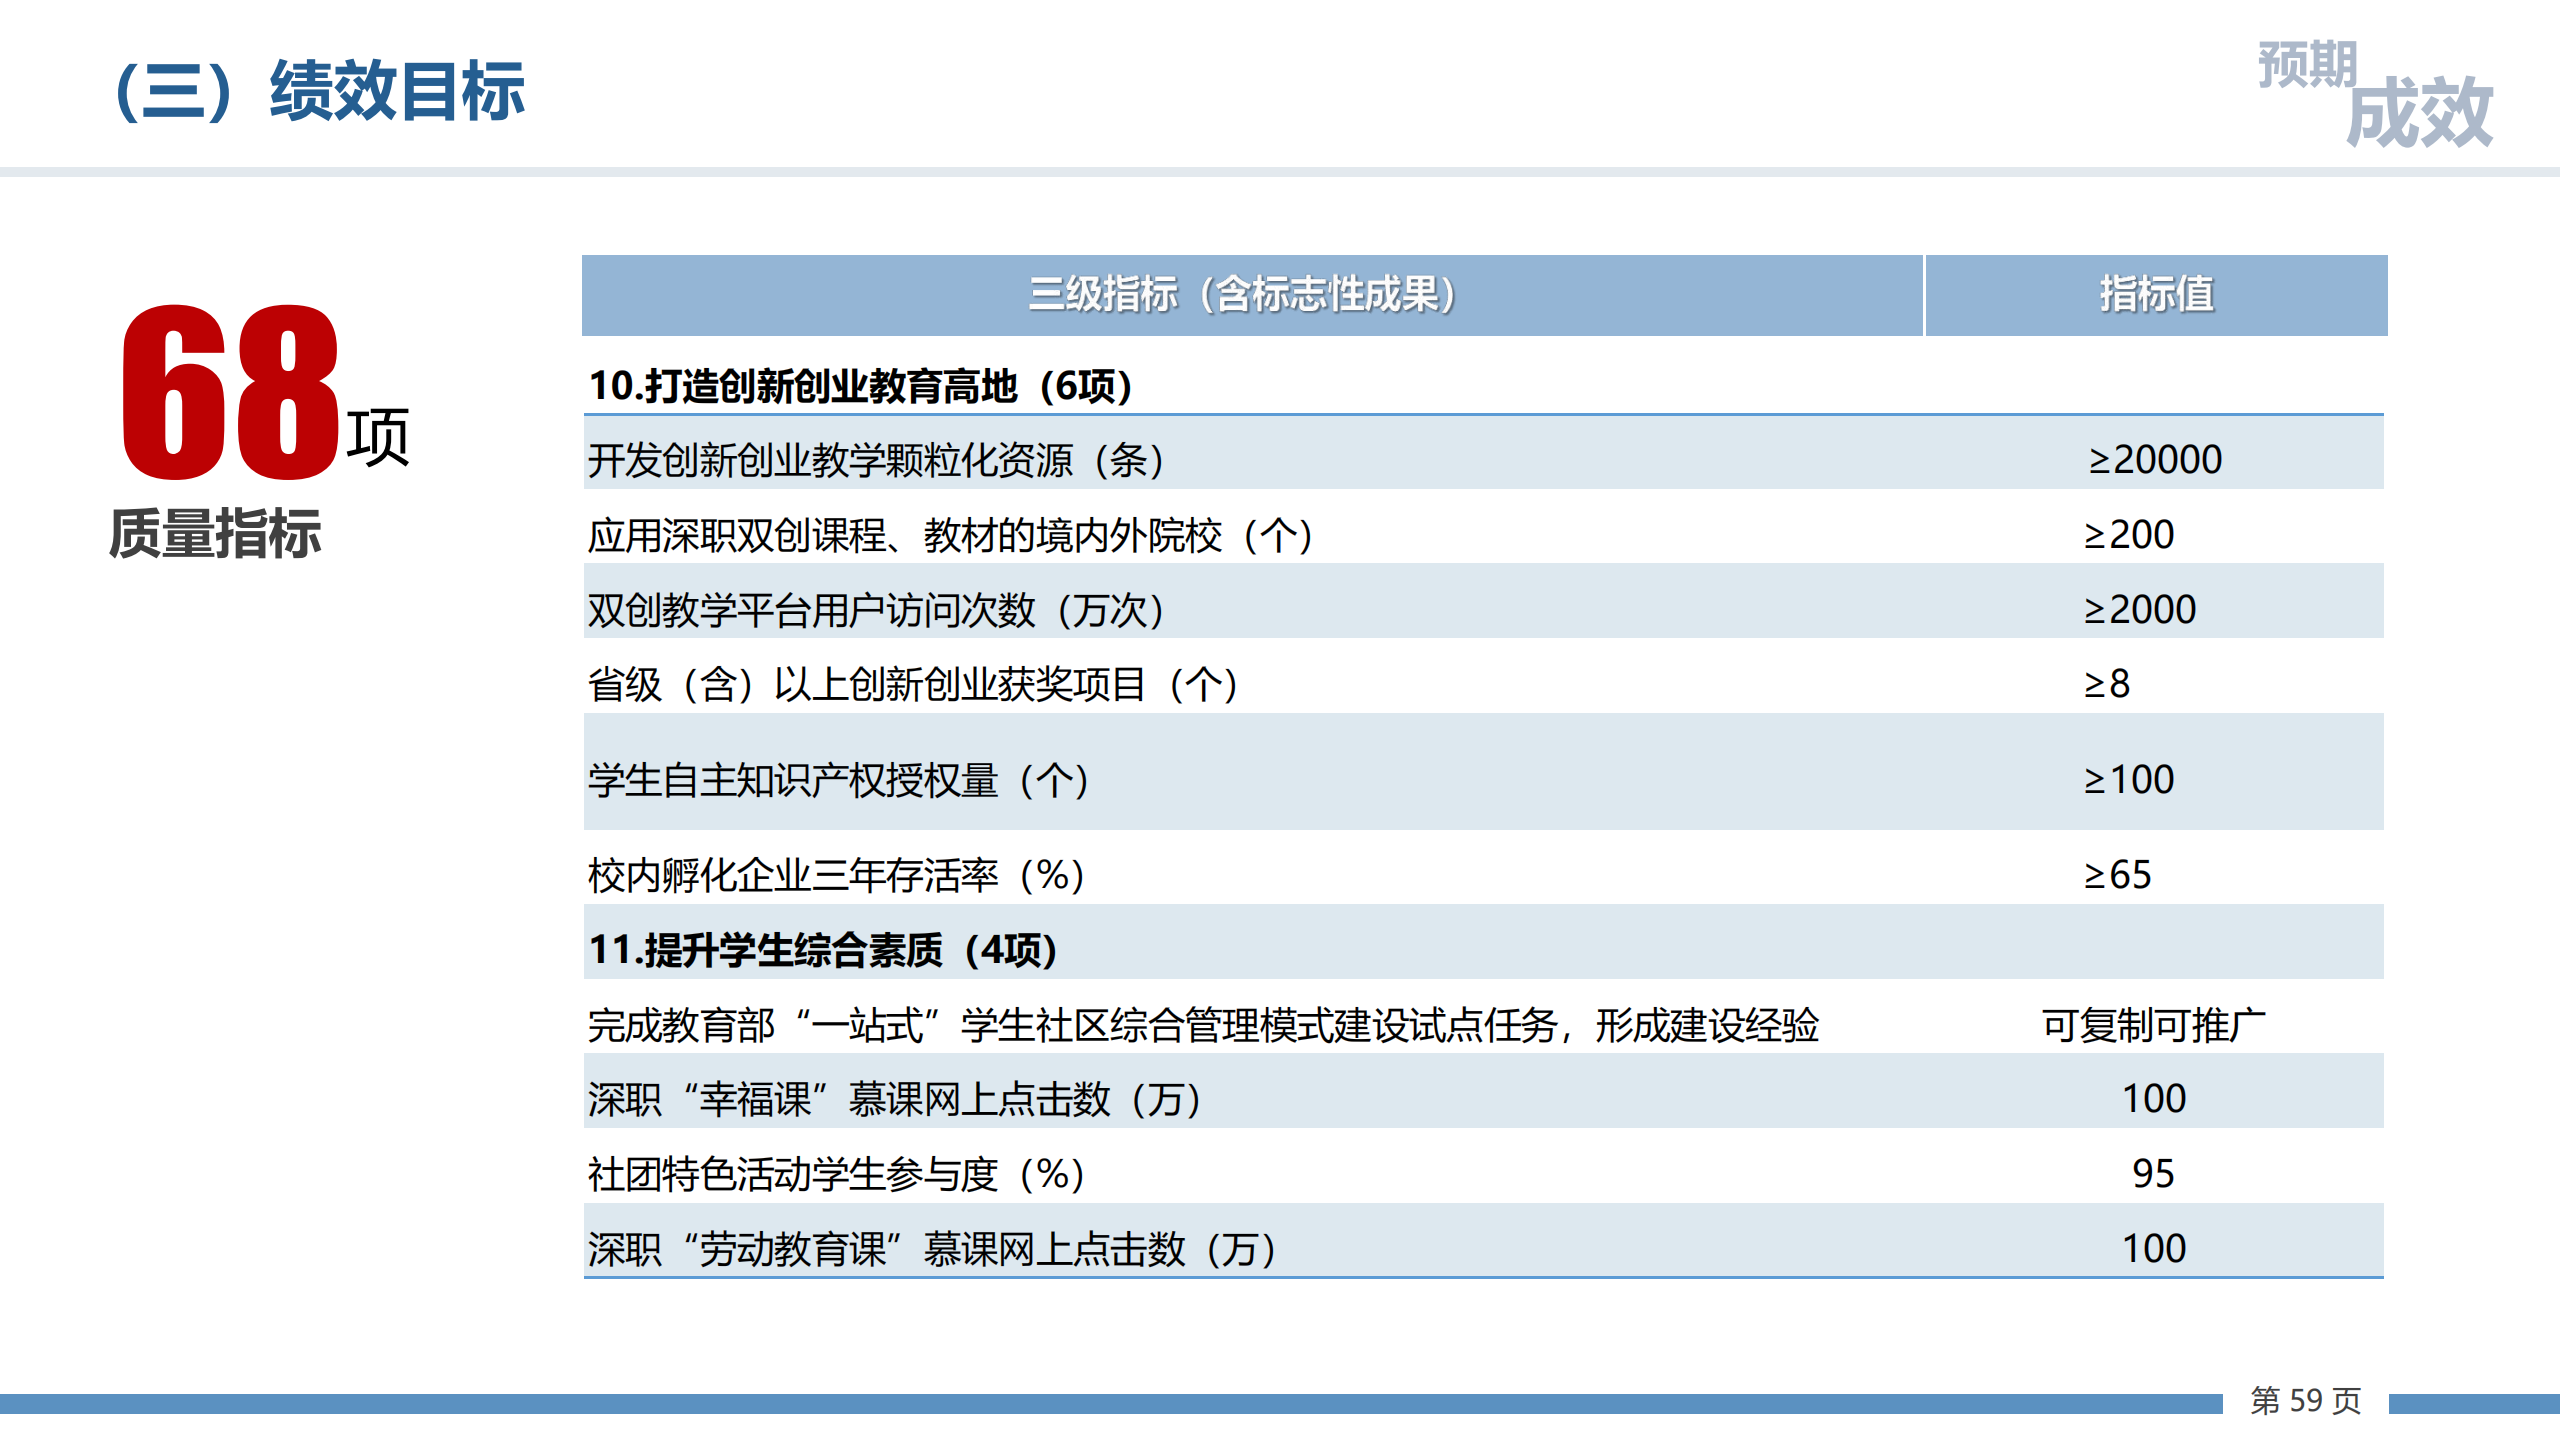Image resolution: width=2560 pixels, height=1440 pixels.
Task: Click section heading 10.打造创新创业教育高地
Action: click(860, 386)
